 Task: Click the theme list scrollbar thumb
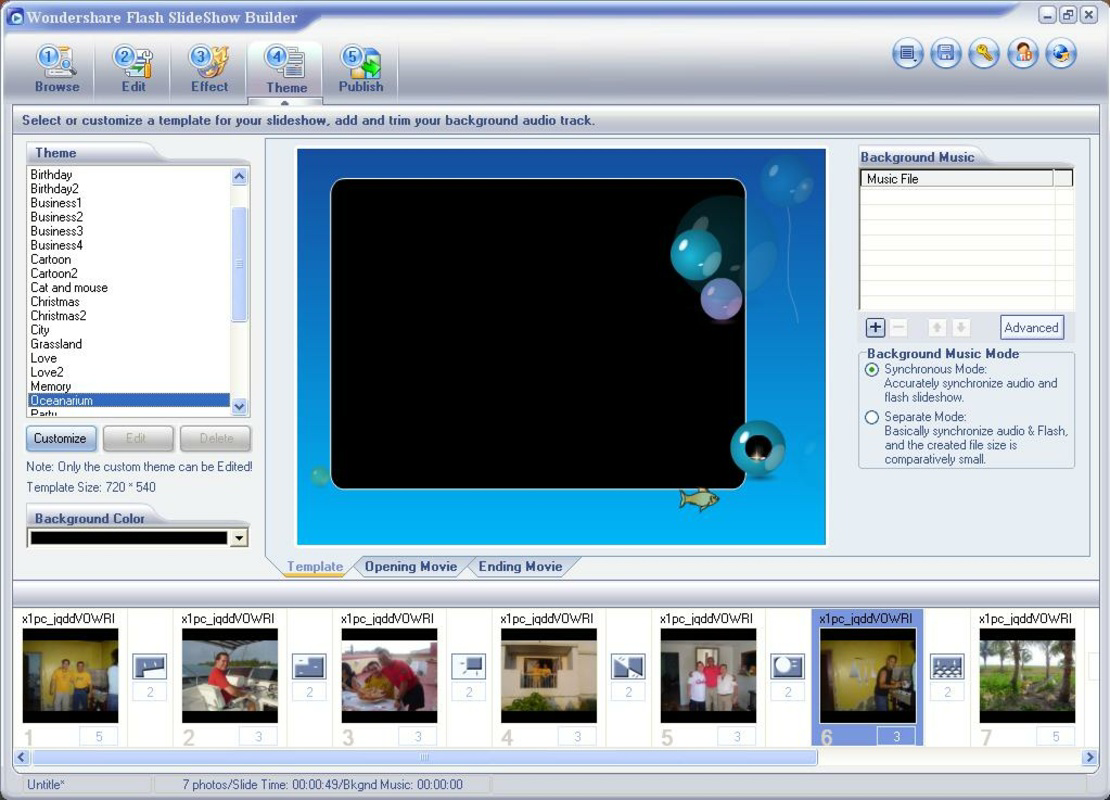239,263
